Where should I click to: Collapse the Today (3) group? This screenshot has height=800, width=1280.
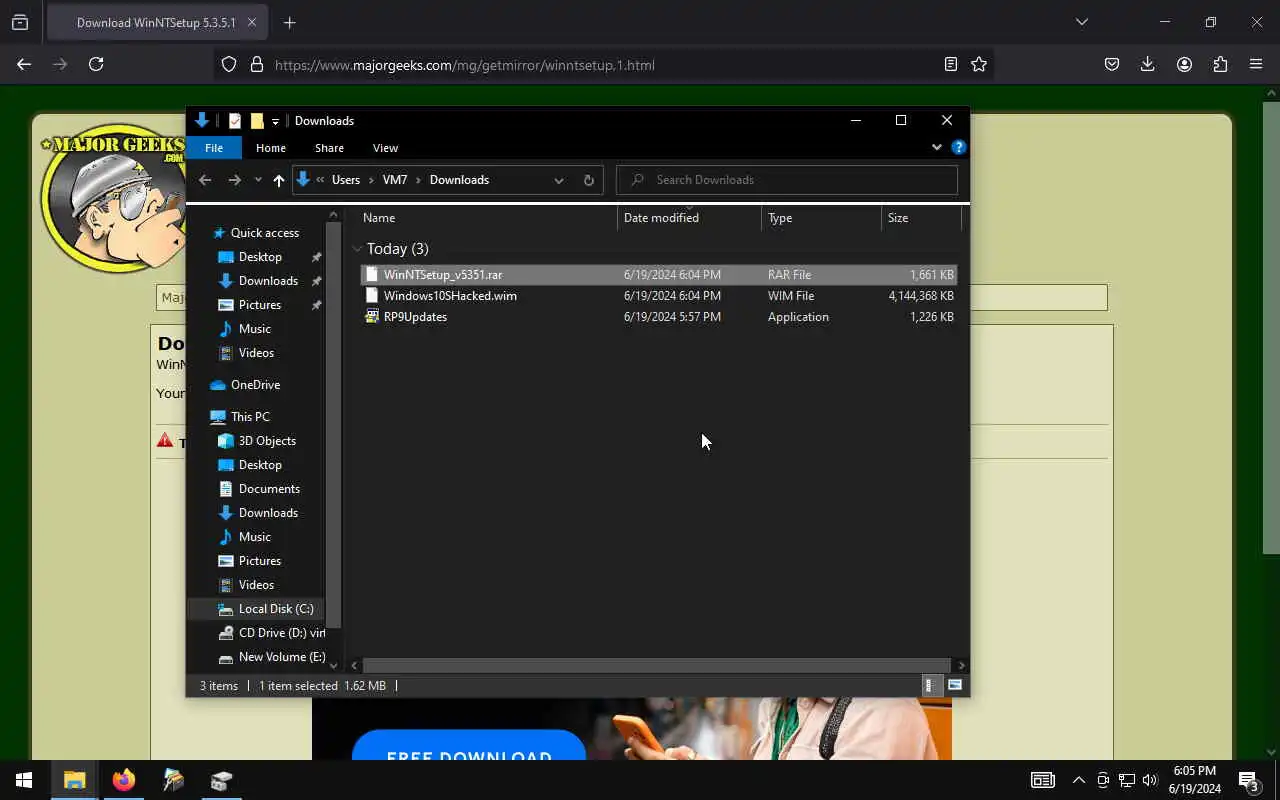click(357, 249)
